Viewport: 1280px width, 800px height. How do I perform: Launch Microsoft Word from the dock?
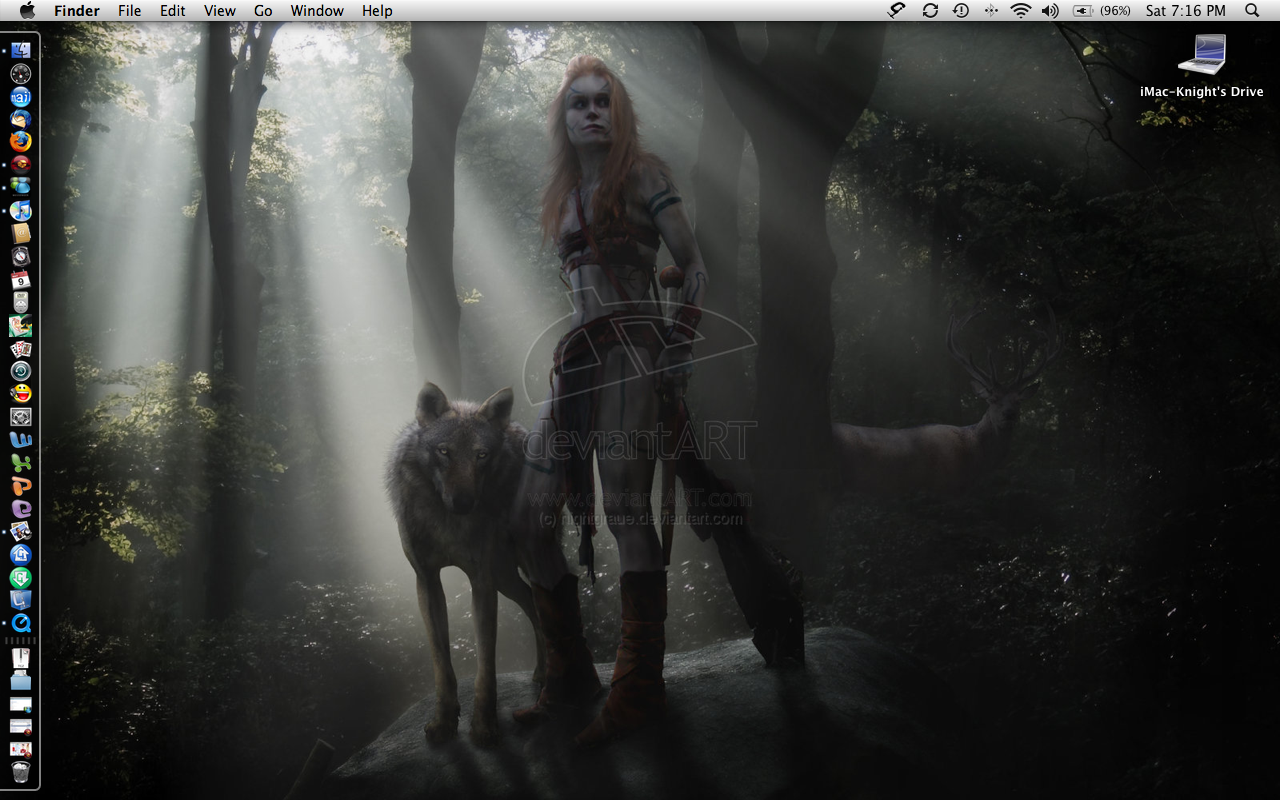pyautogui.click(x=21, y=440)
